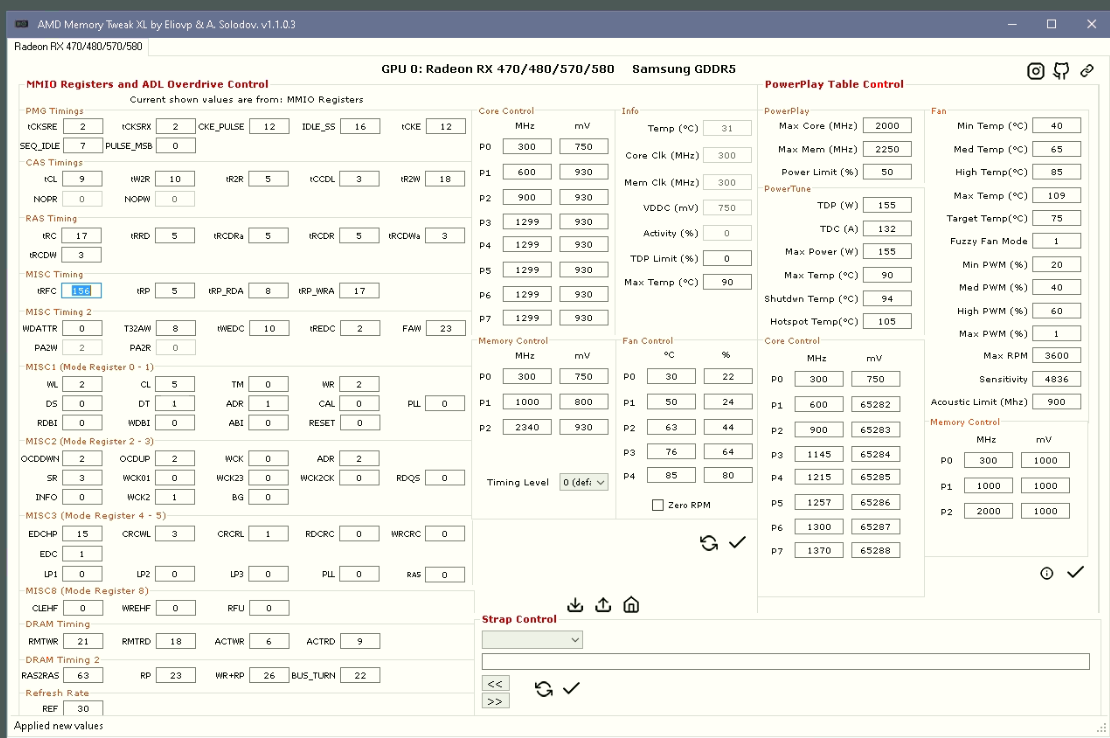
Task: Click 'MMIO Registers and ADL Overdrive Control' heading
Action: pyautogui.click(x=147, y=84)
